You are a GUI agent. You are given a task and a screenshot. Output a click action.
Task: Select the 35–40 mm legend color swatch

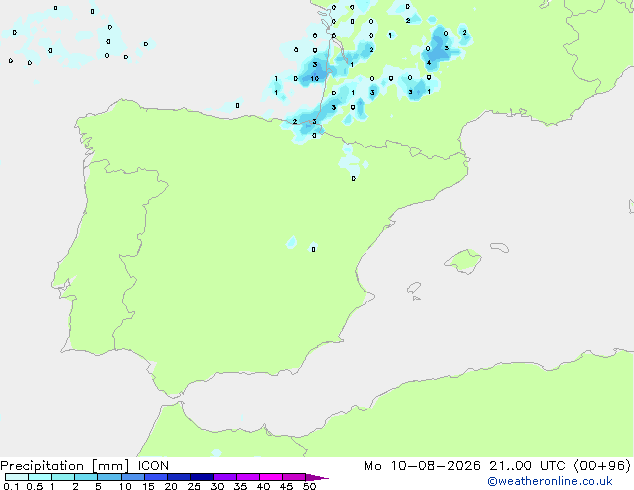[x=248, y=477]
